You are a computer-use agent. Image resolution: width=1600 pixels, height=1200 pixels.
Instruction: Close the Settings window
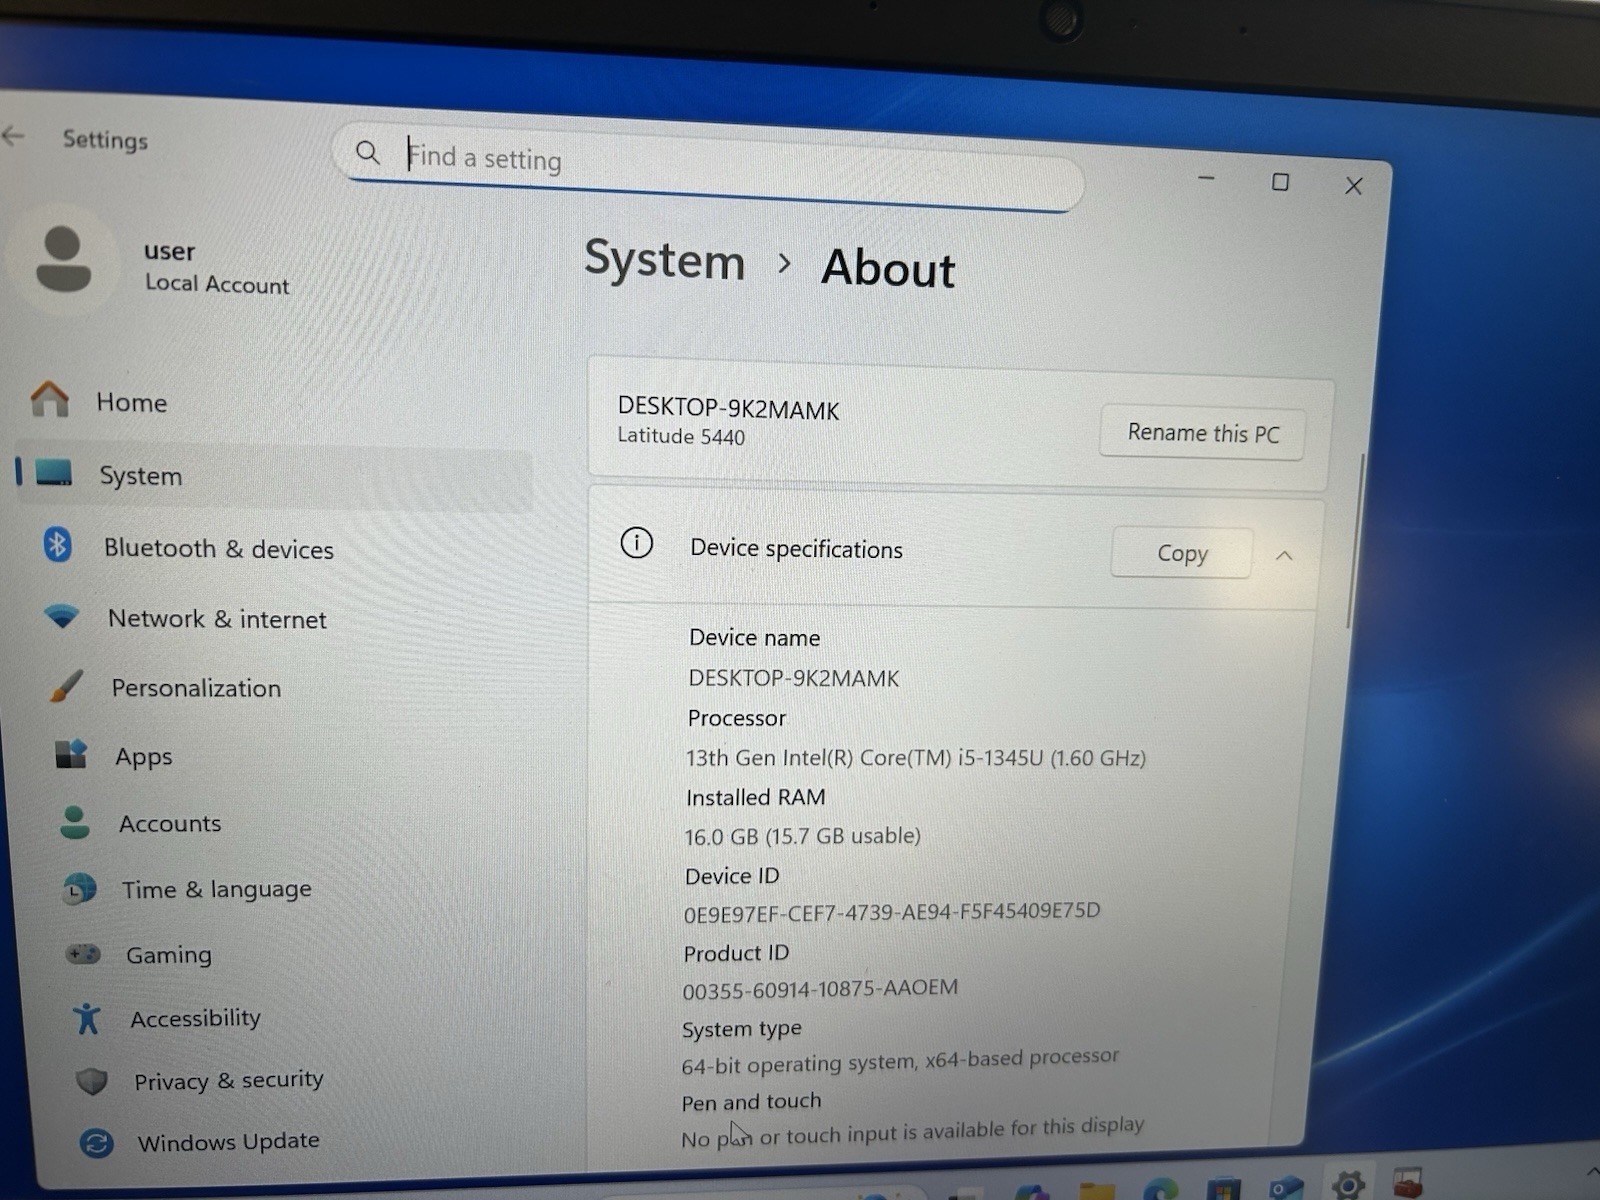[x=1353, y=186]
